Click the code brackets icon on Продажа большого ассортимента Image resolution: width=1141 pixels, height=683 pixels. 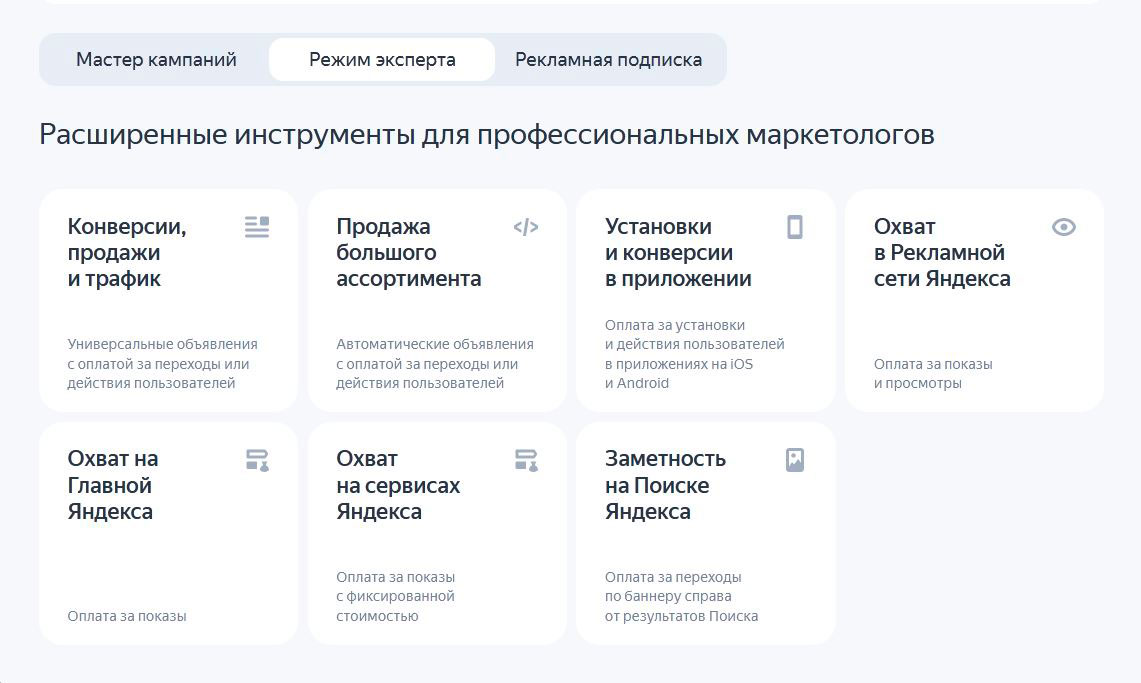coord(525,227)
